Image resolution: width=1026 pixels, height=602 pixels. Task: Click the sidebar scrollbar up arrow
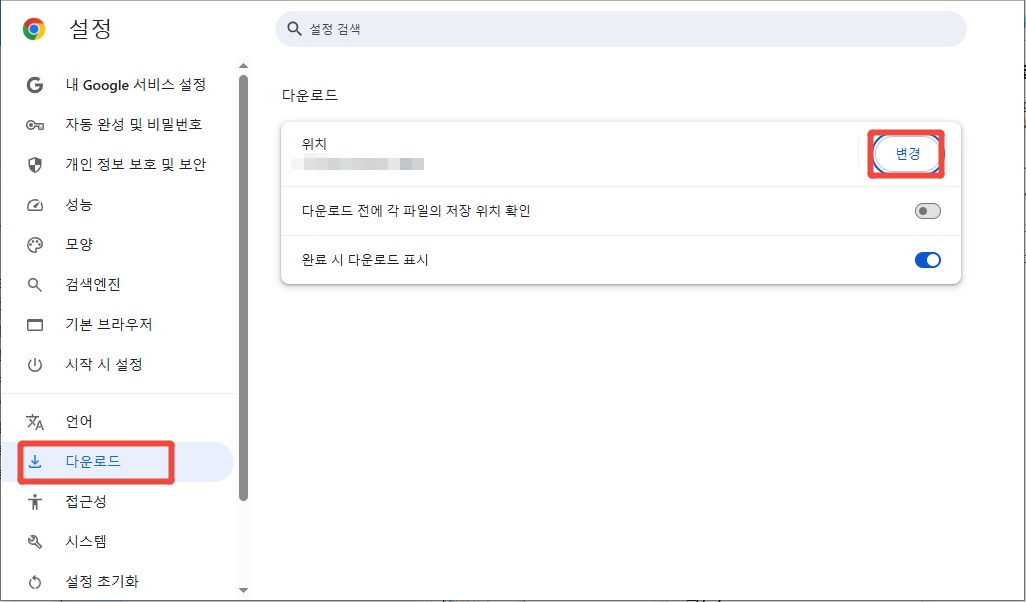(x=243, y=65)
